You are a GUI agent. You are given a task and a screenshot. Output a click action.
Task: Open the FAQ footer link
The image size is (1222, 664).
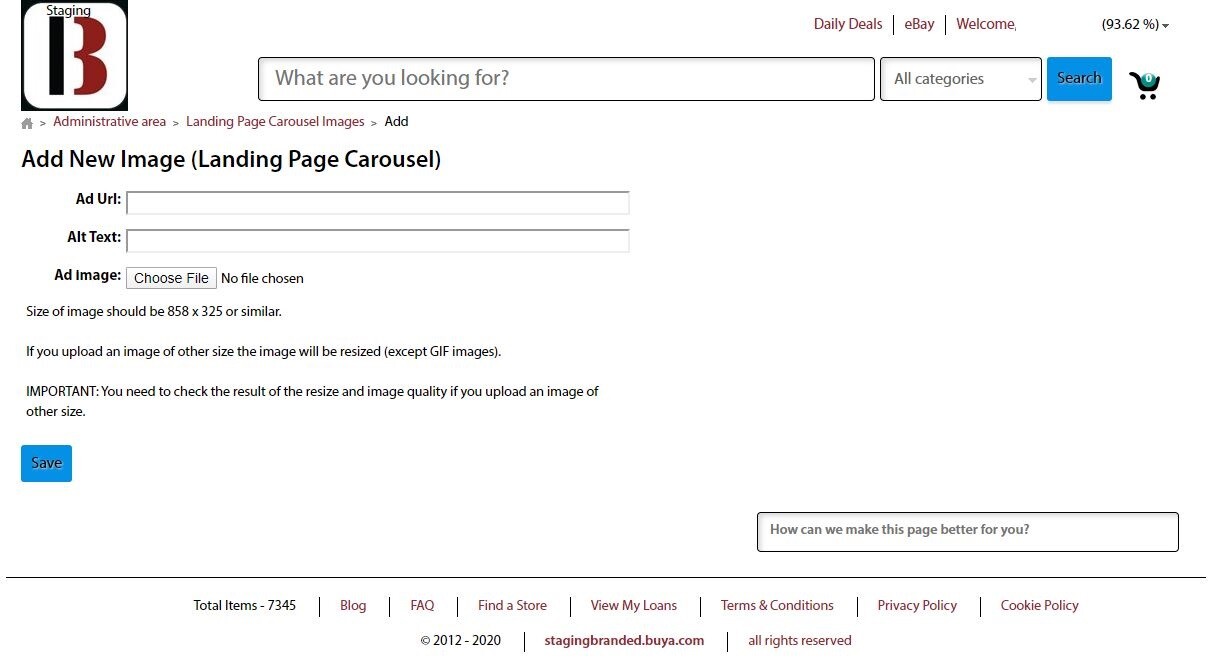click(x=422, y=605)
